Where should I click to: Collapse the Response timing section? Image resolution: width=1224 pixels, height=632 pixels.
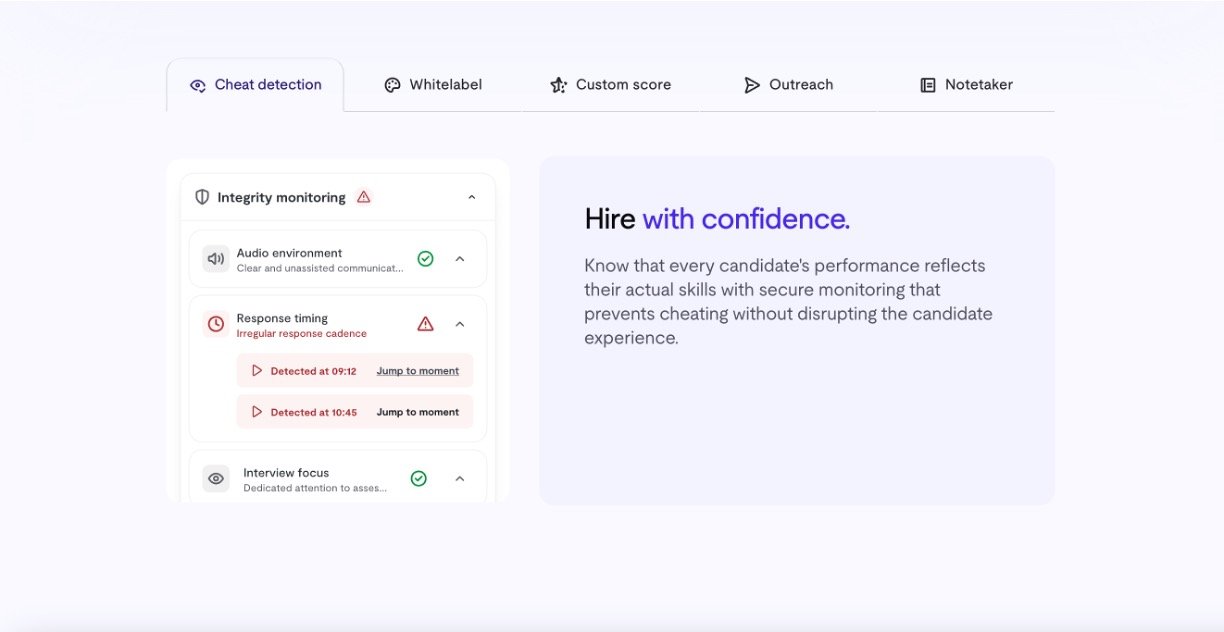coord(460,324)
